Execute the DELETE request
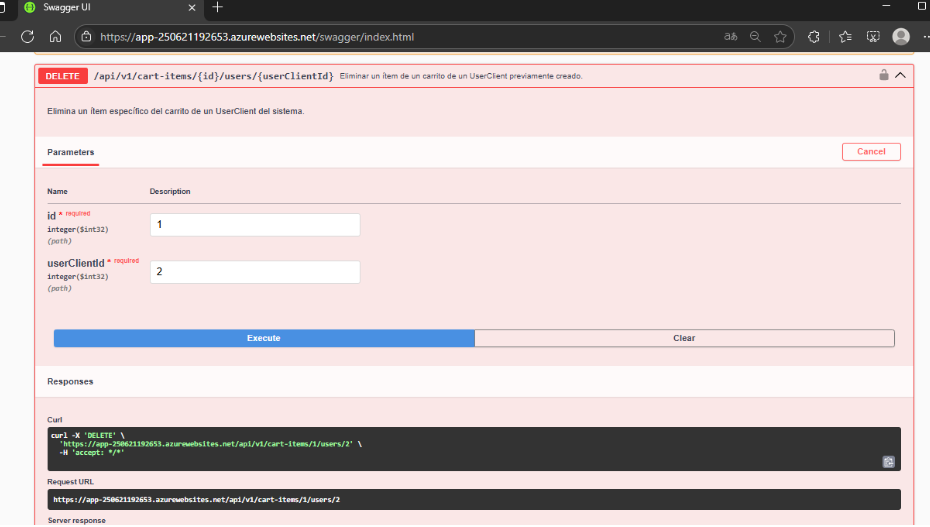This screenshot has width=930, height=527. (264, 338)
